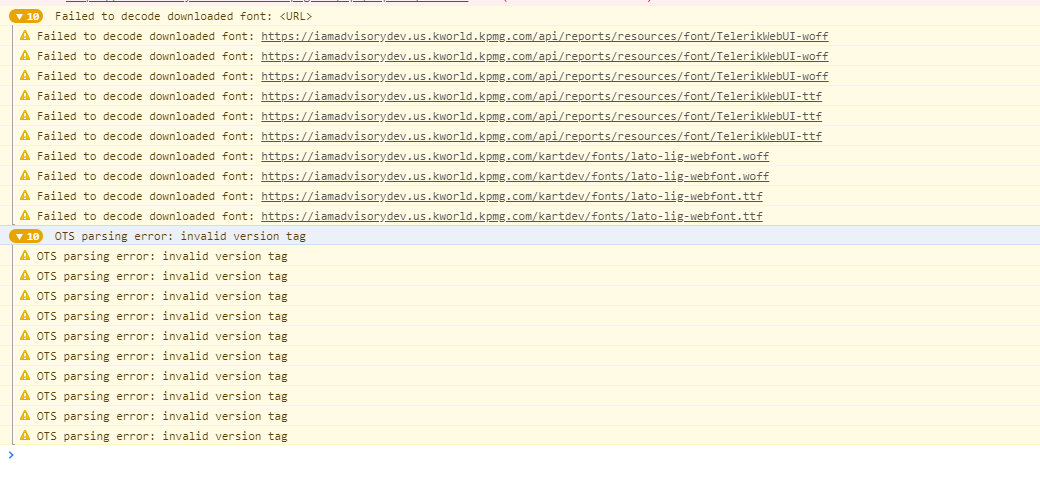Open the first lato-lig-webfont.ttf link
The height and width of the screenshot is (480, 1040).
(x=511, y=196)
